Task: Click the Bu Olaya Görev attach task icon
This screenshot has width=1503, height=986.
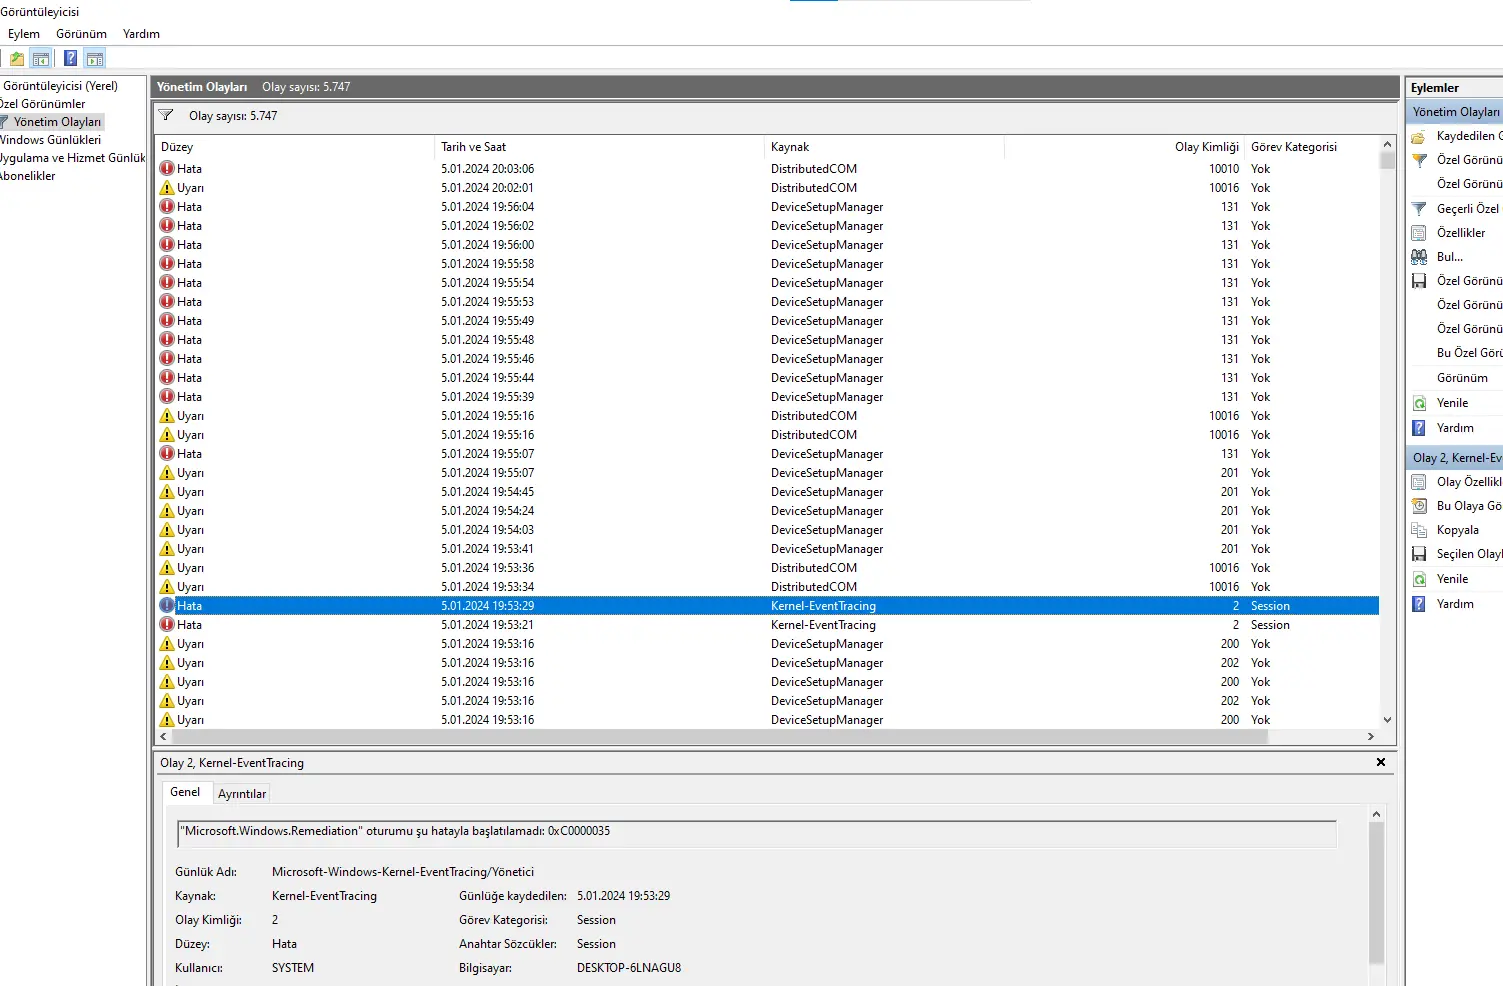Action: [x=1419, y=506]
